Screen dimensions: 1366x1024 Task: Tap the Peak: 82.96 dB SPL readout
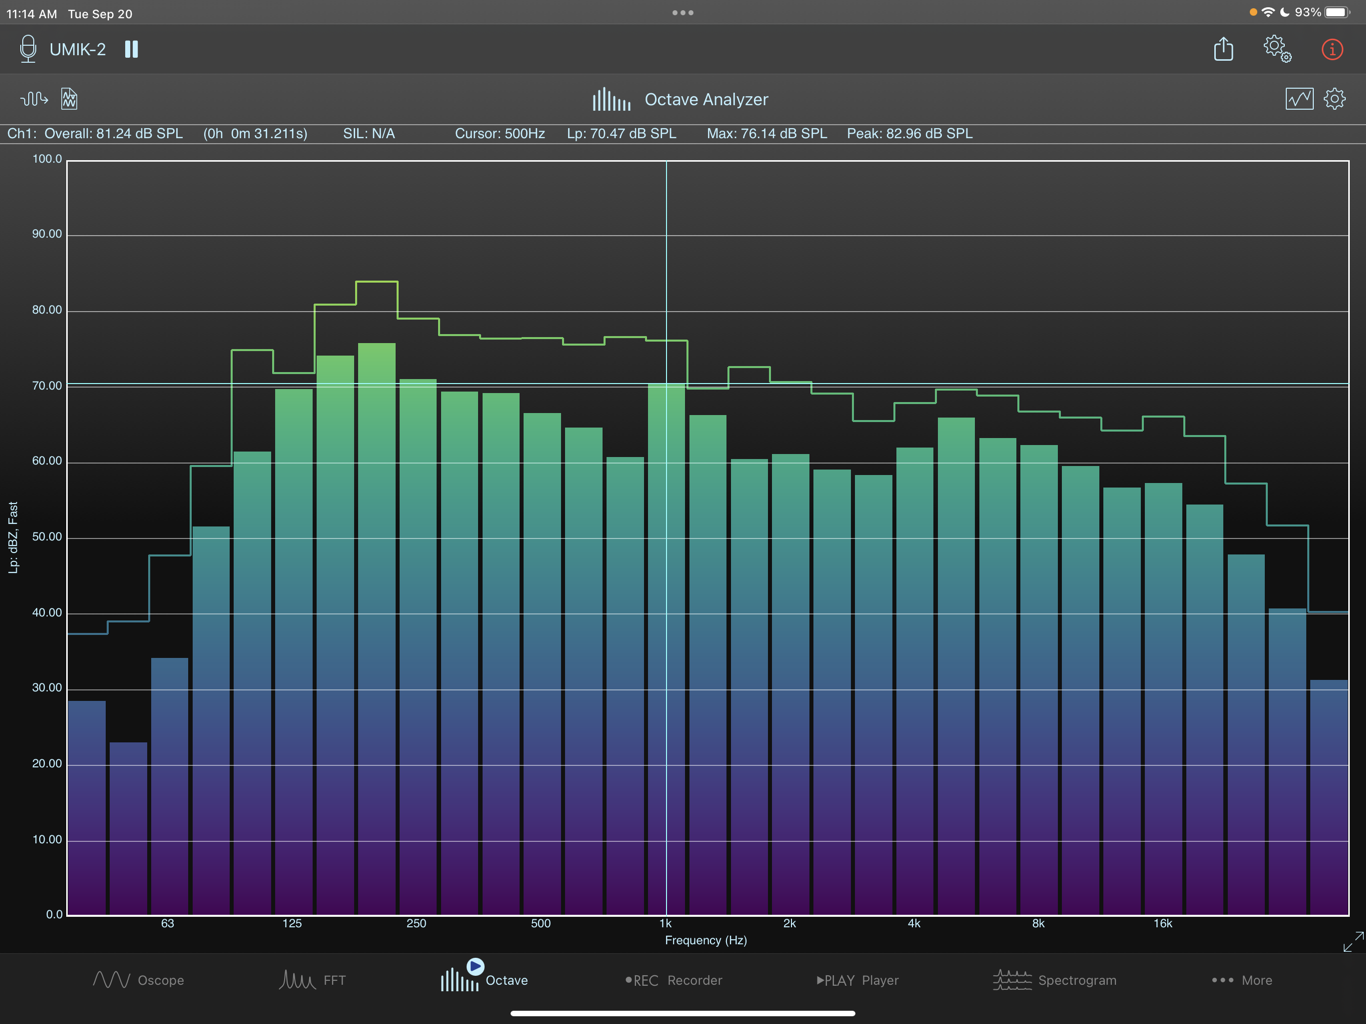[909, 133]
